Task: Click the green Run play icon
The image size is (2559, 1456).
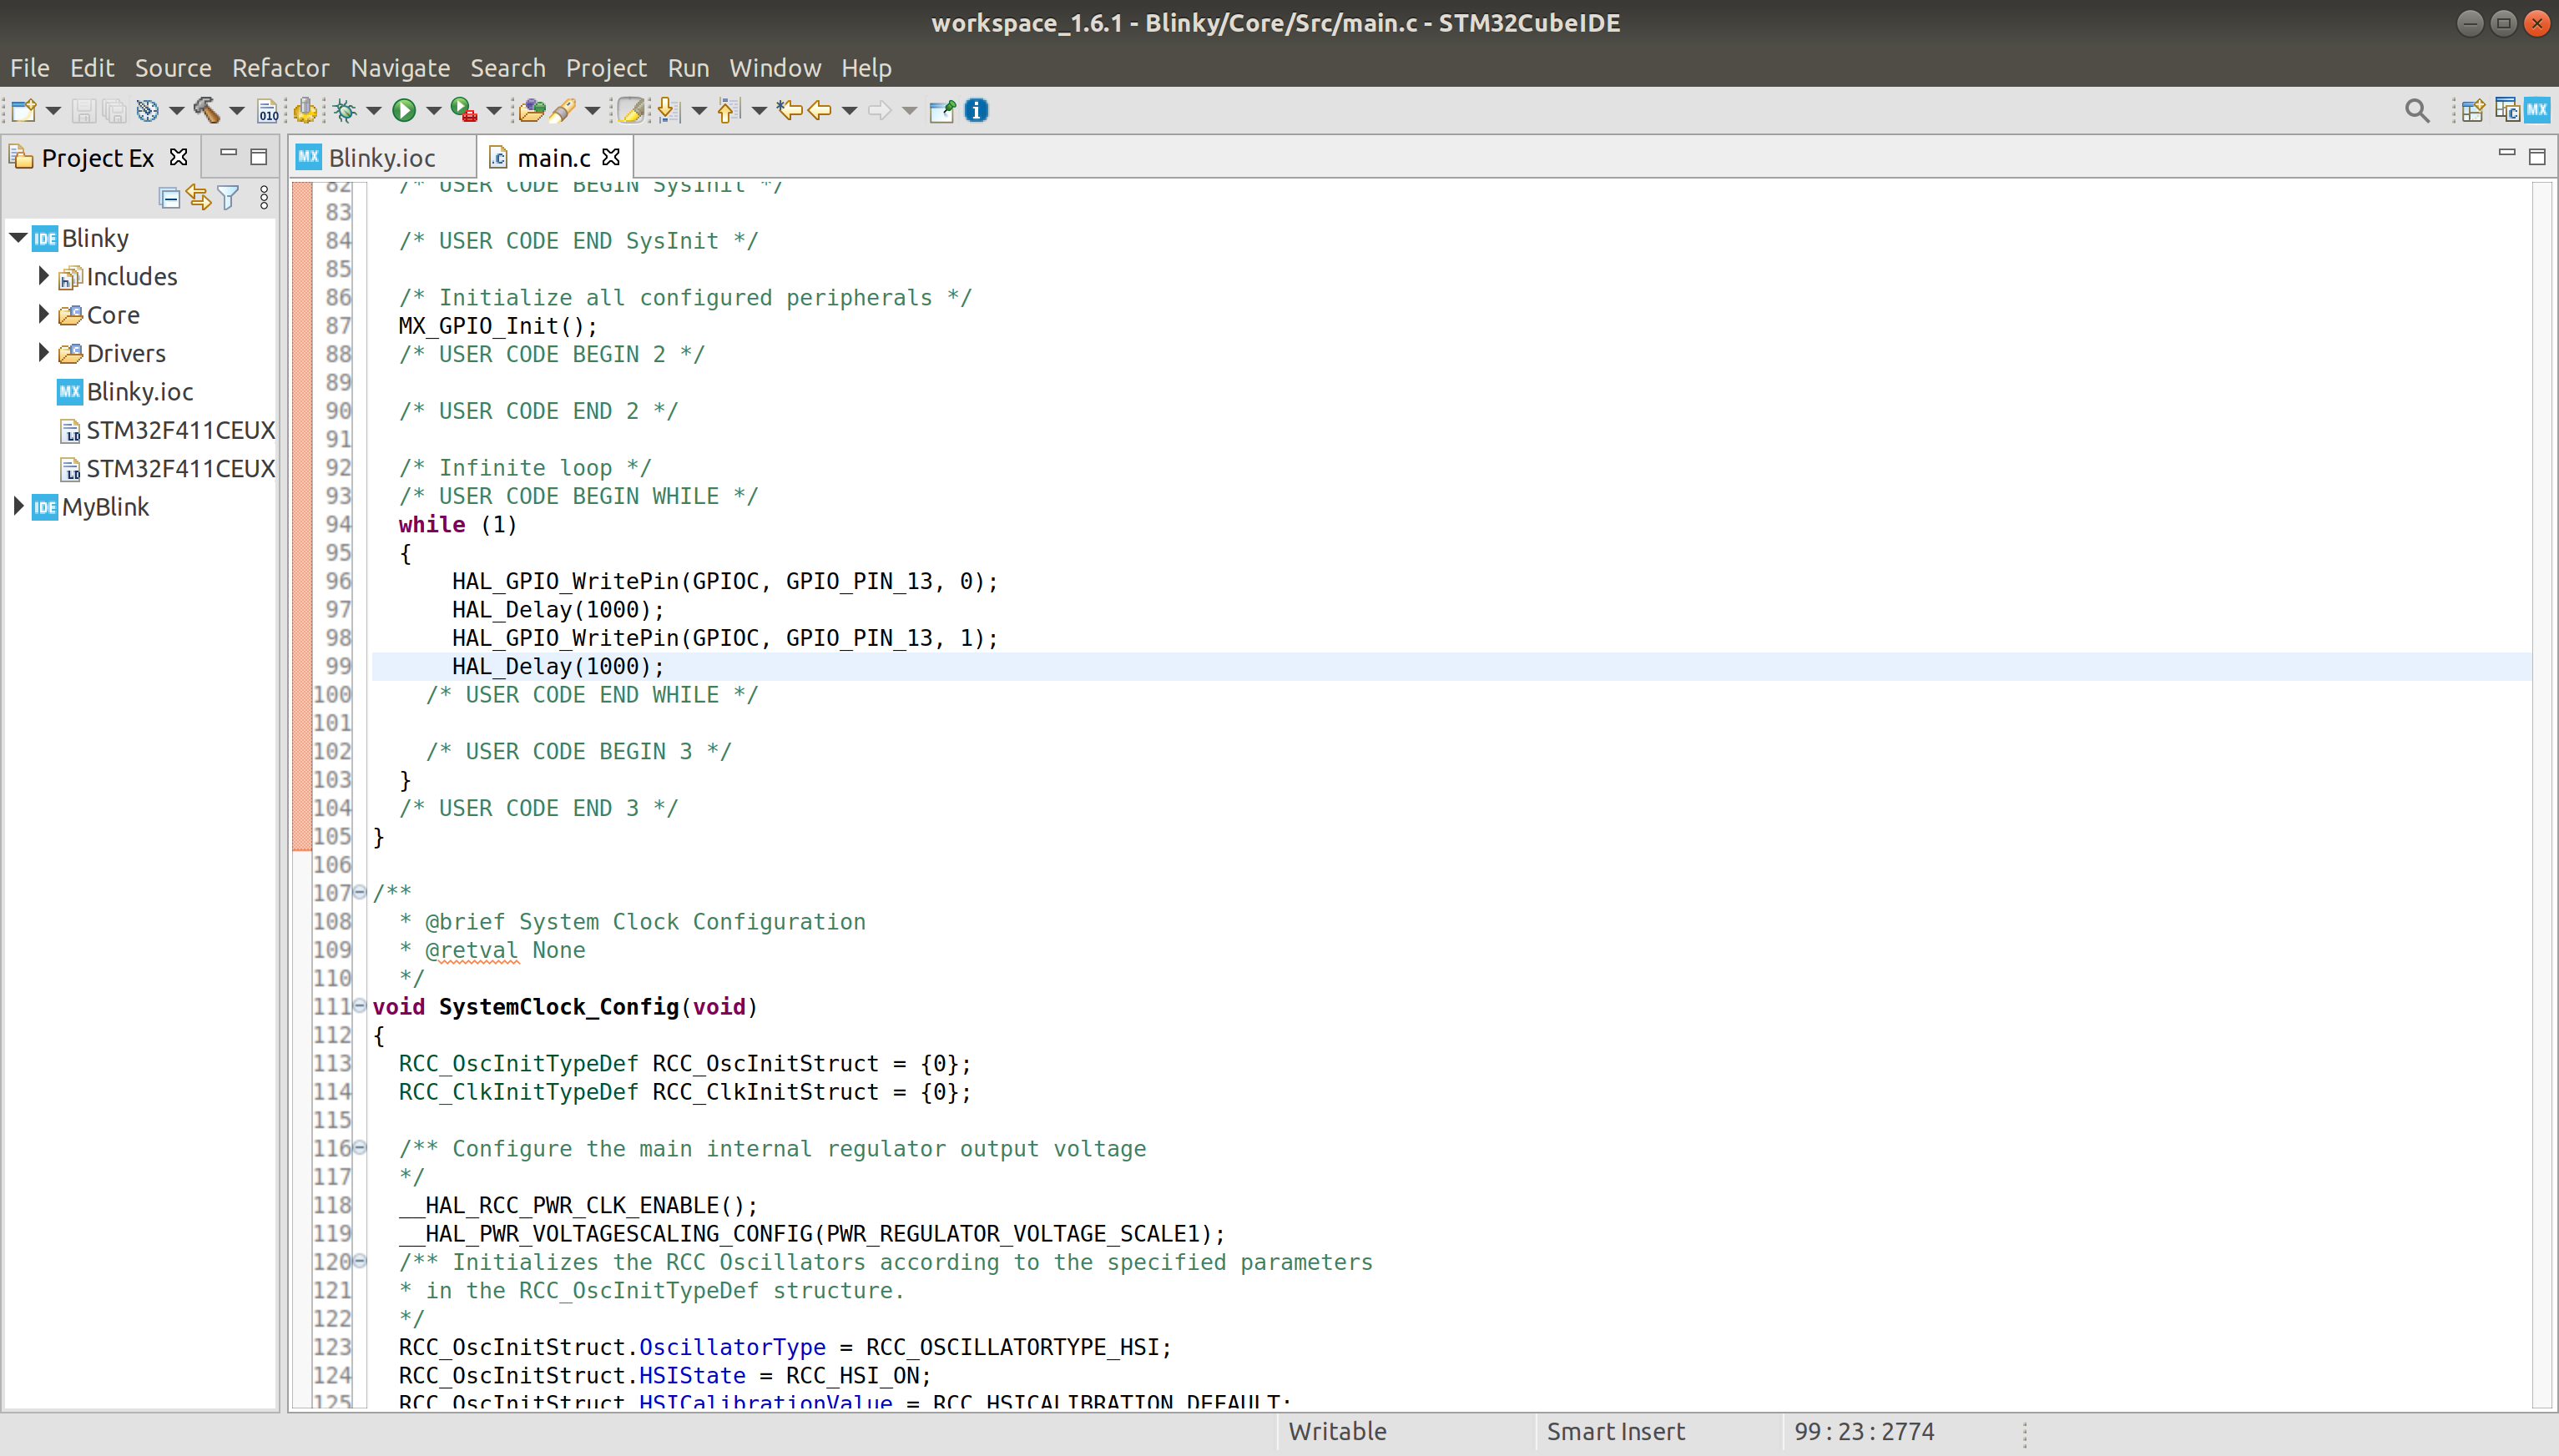Action: (404, 110)
